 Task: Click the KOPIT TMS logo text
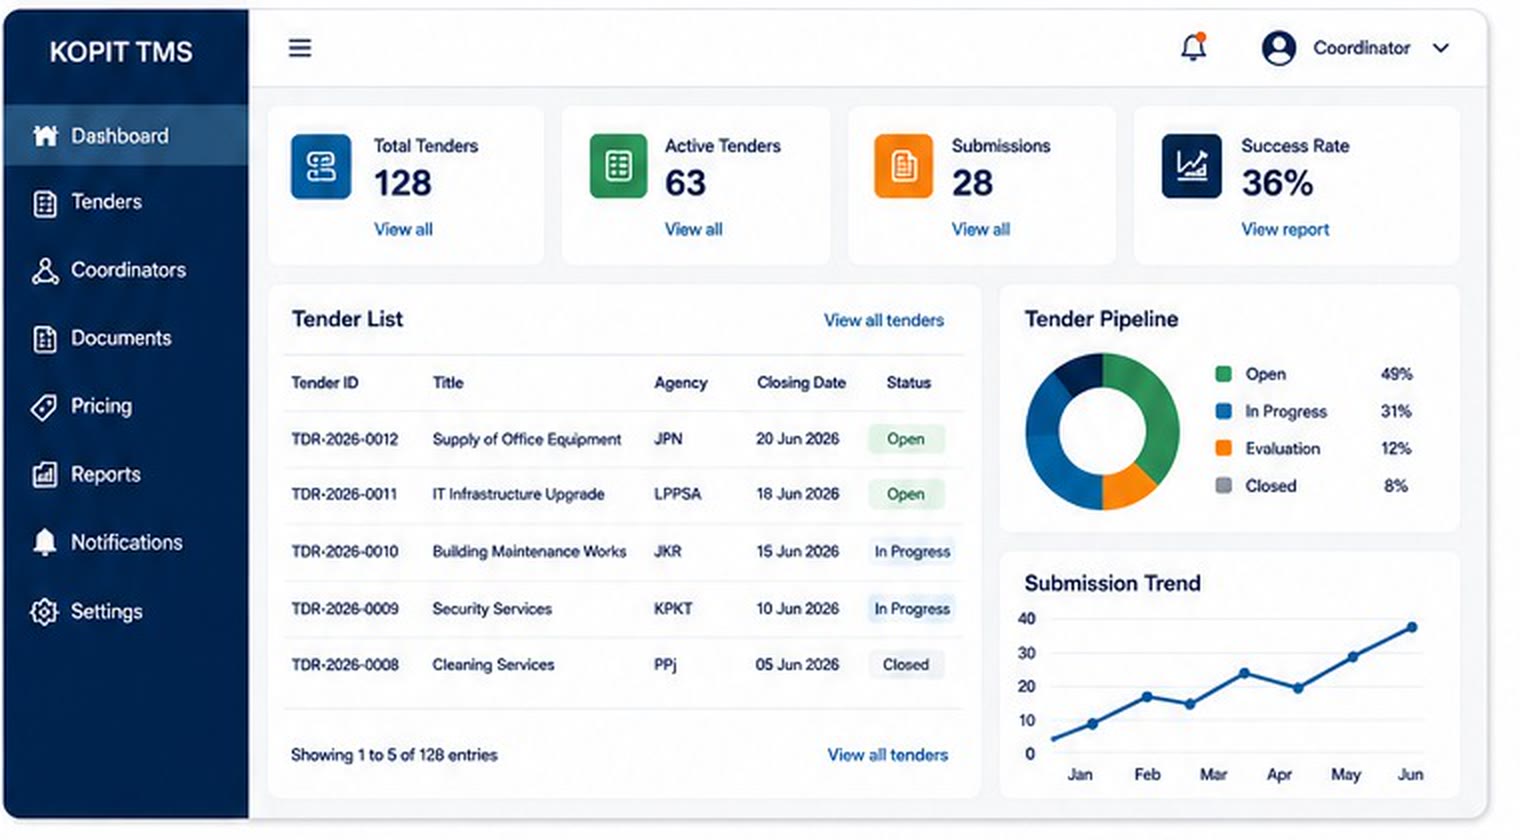(121, 52)
